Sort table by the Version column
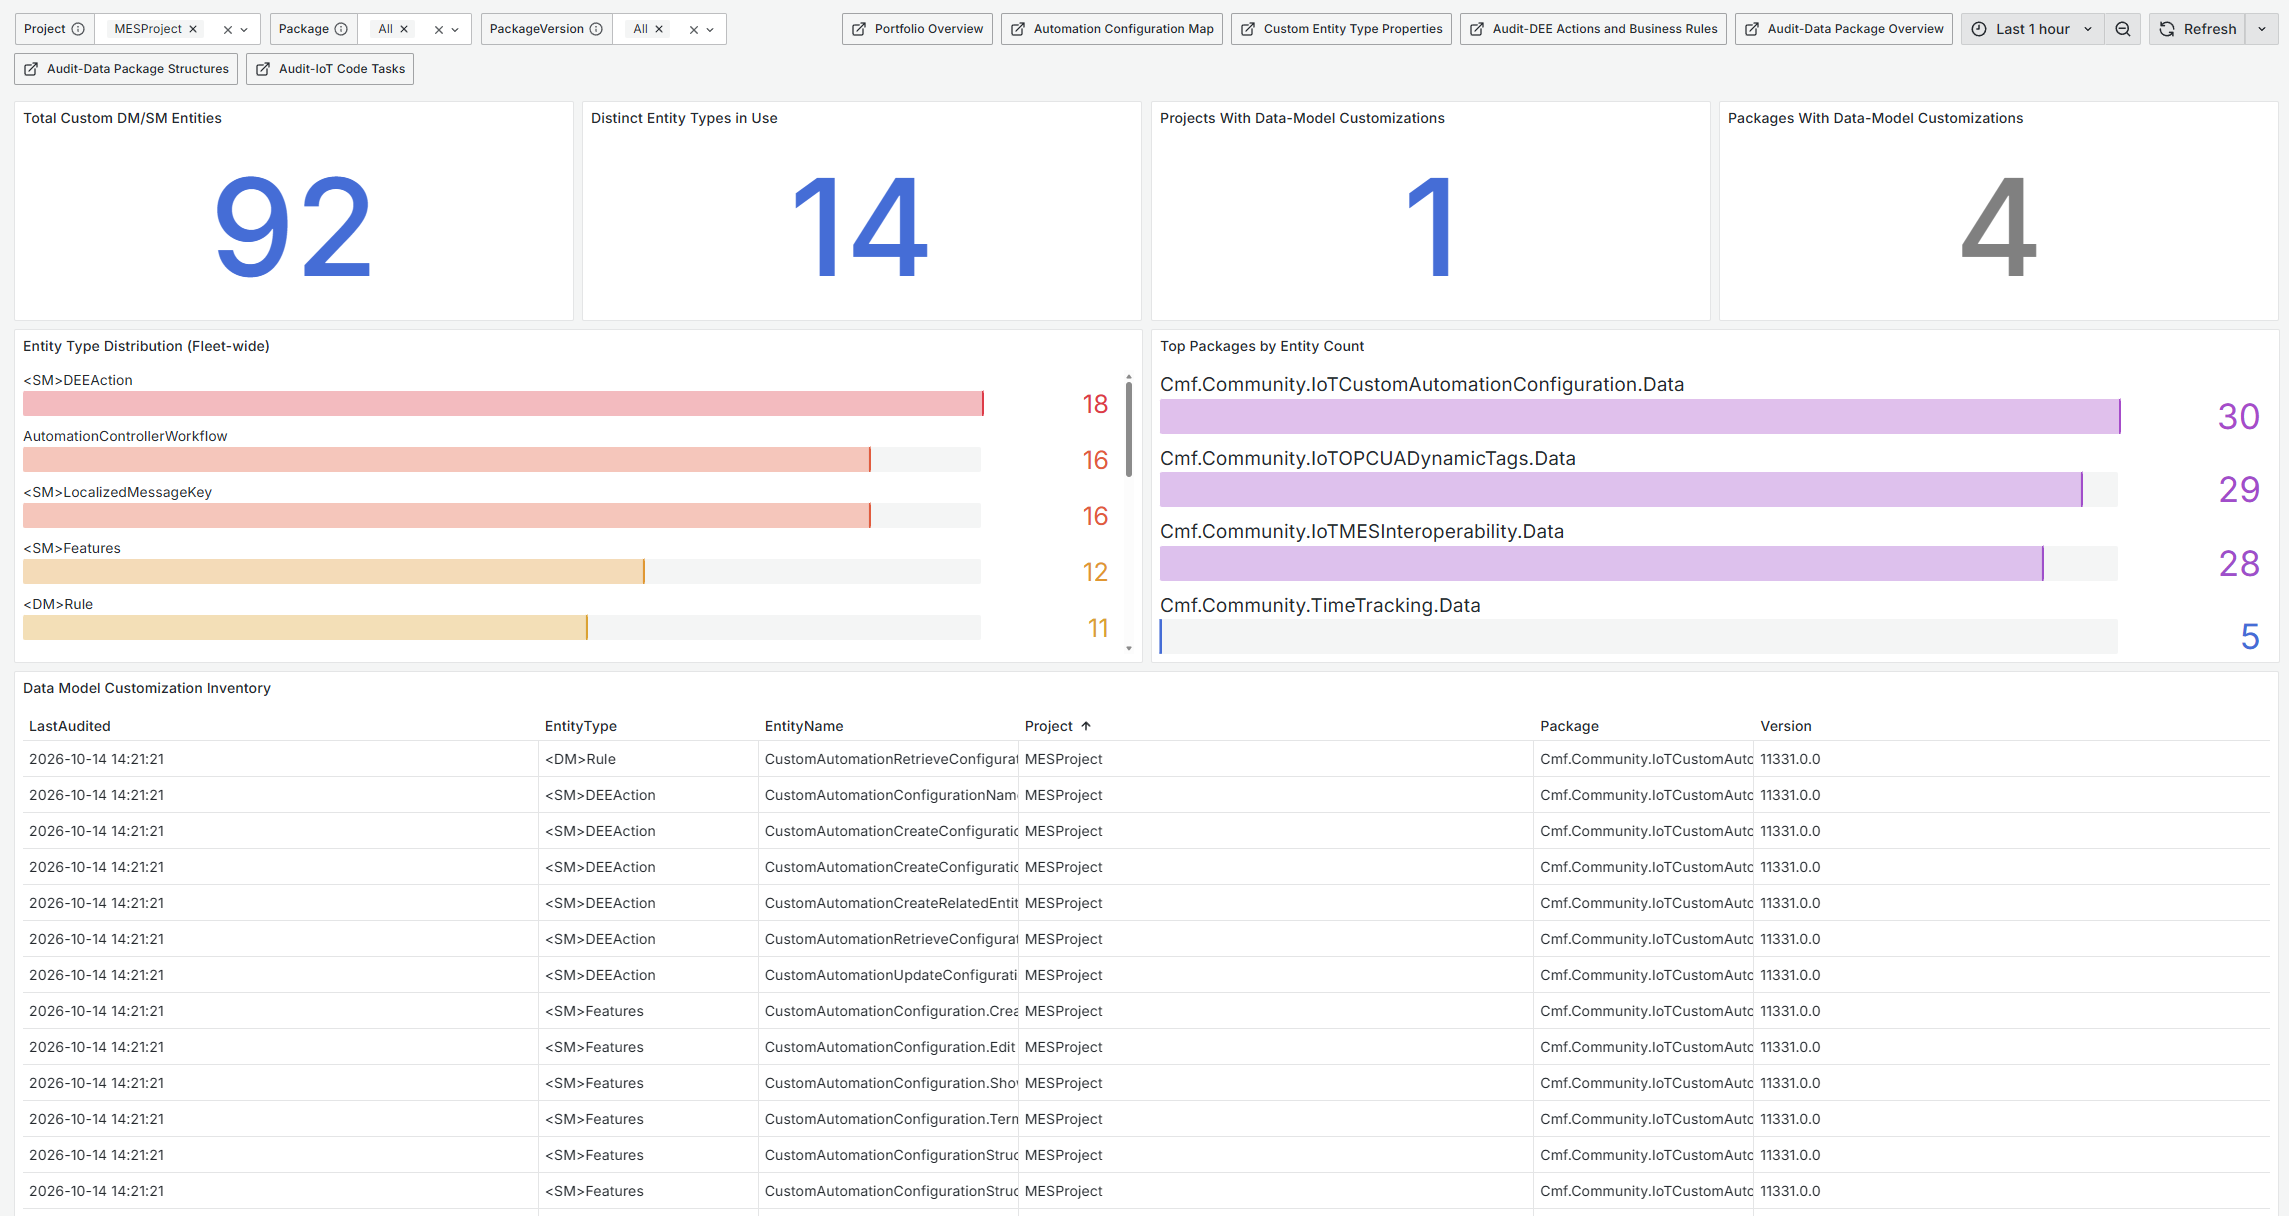 (1786, 726)
